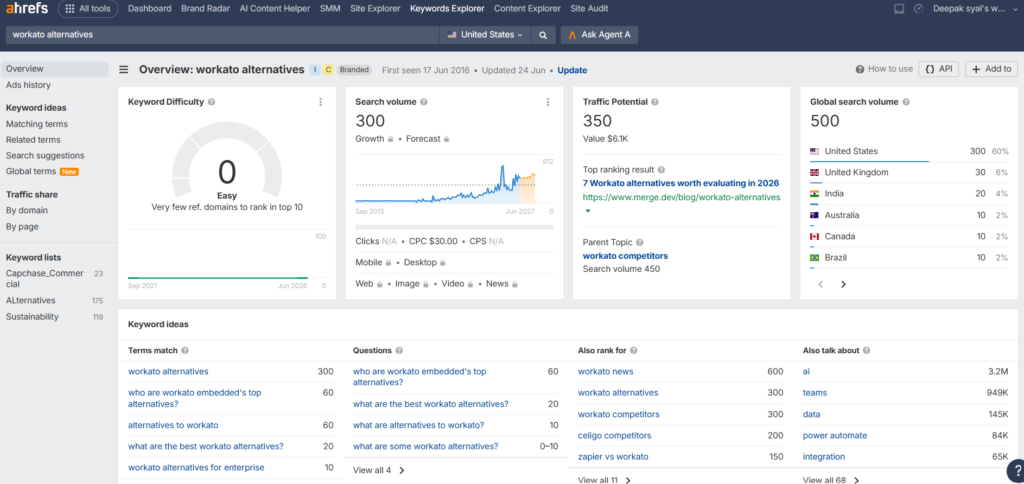
Task: Click the search magnifier button
Action: coord(543,35)
